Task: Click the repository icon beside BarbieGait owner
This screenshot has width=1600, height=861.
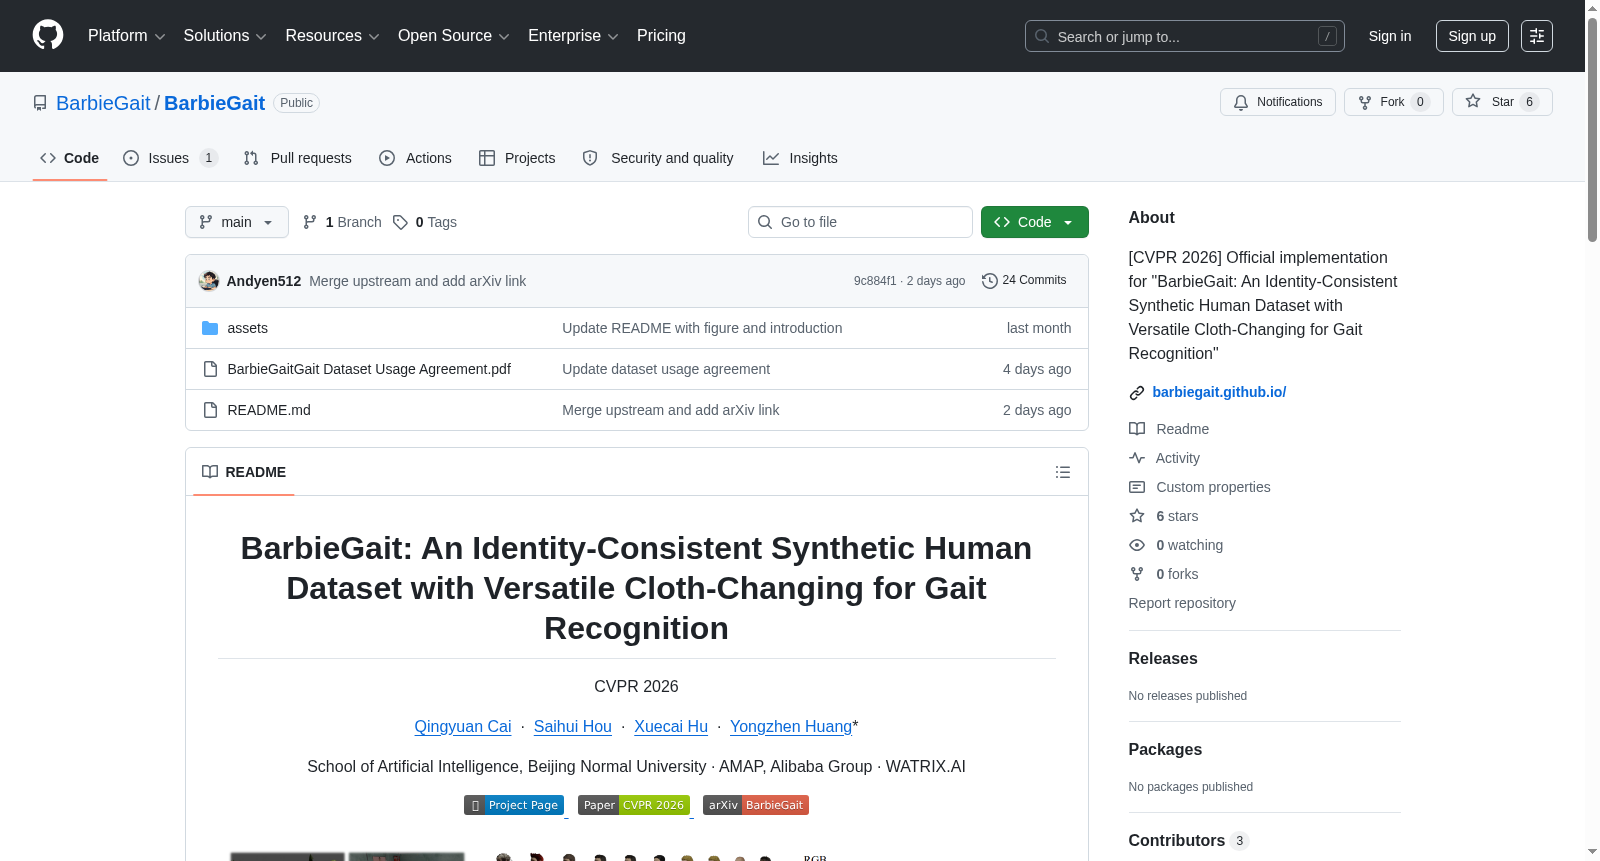Action: coord(40,103)
